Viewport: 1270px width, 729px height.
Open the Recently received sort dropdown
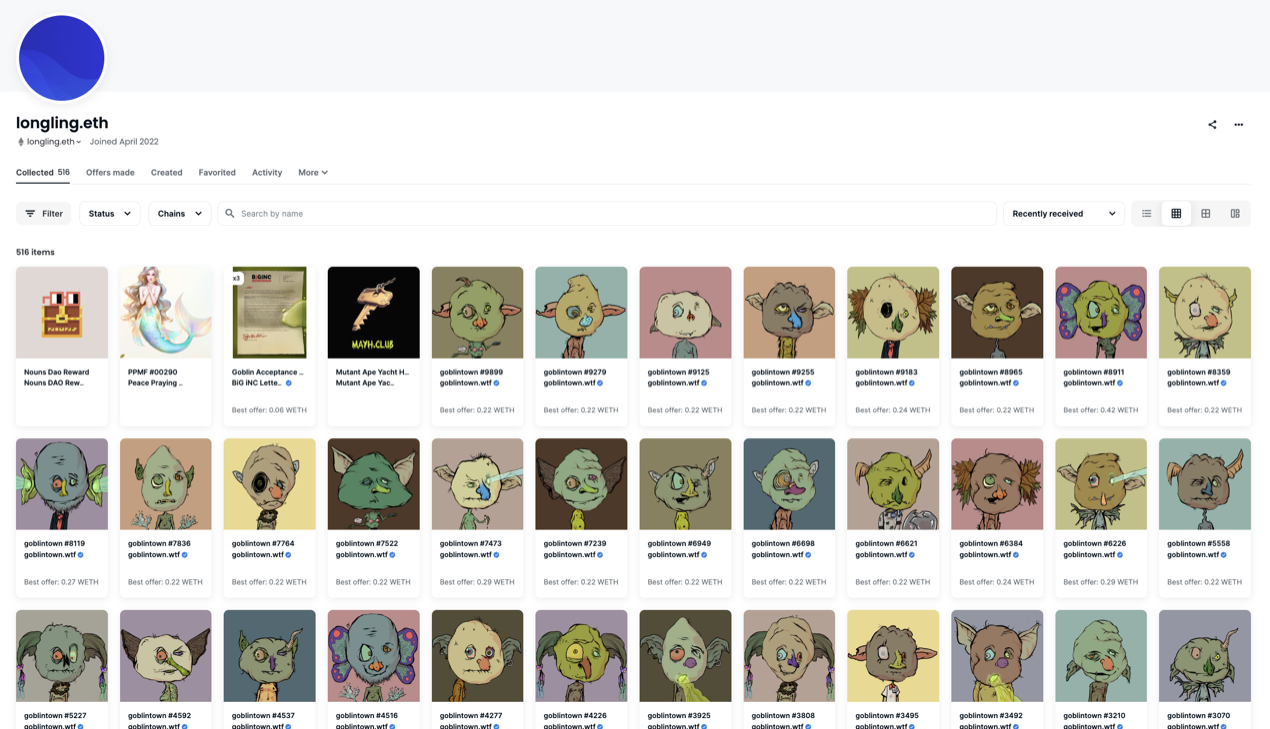click(1063, 214)
